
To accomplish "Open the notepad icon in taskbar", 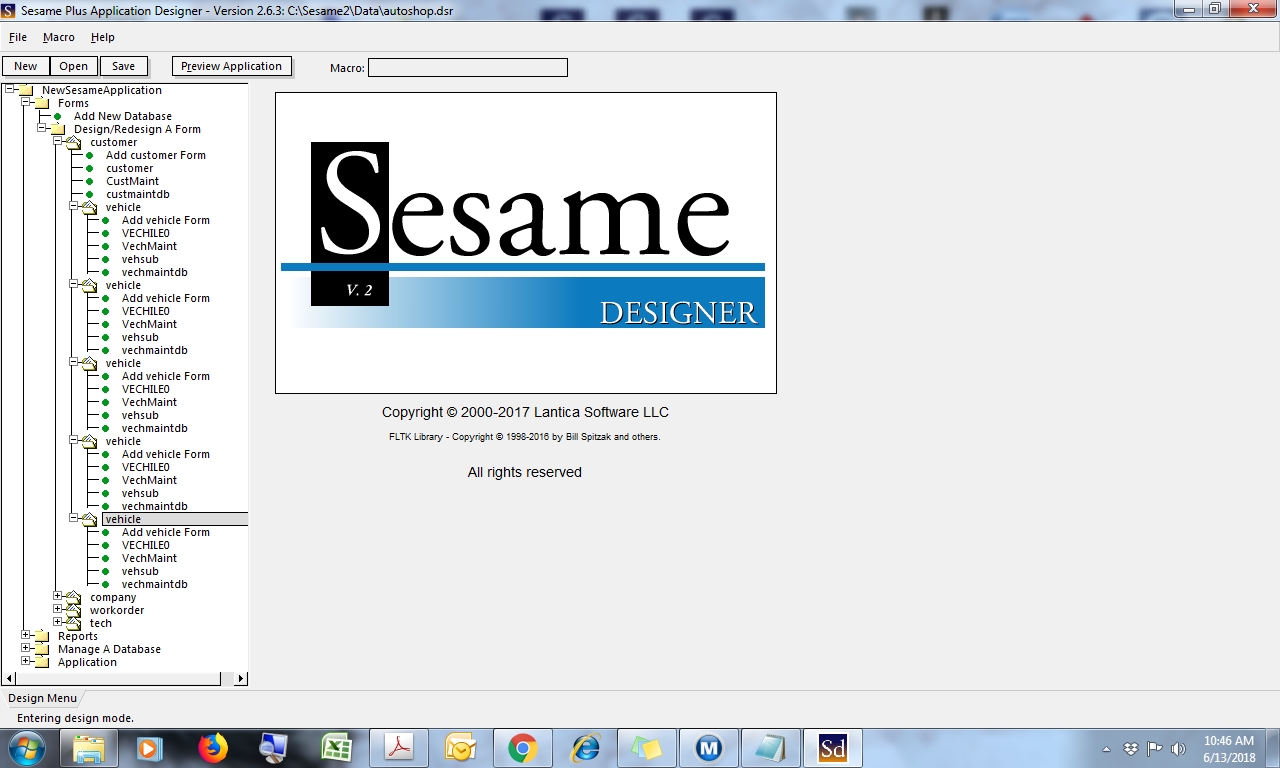I will click(x=770, y=748).
